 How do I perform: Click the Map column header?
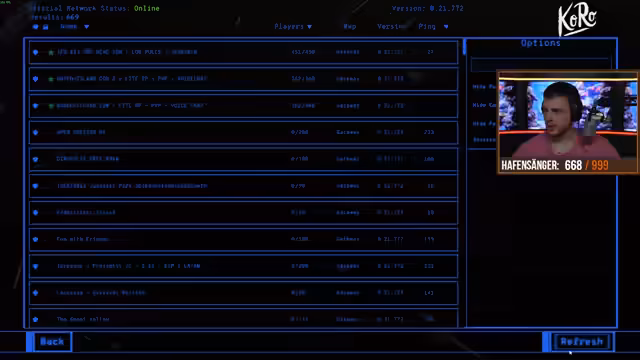[x=350, y=27]
